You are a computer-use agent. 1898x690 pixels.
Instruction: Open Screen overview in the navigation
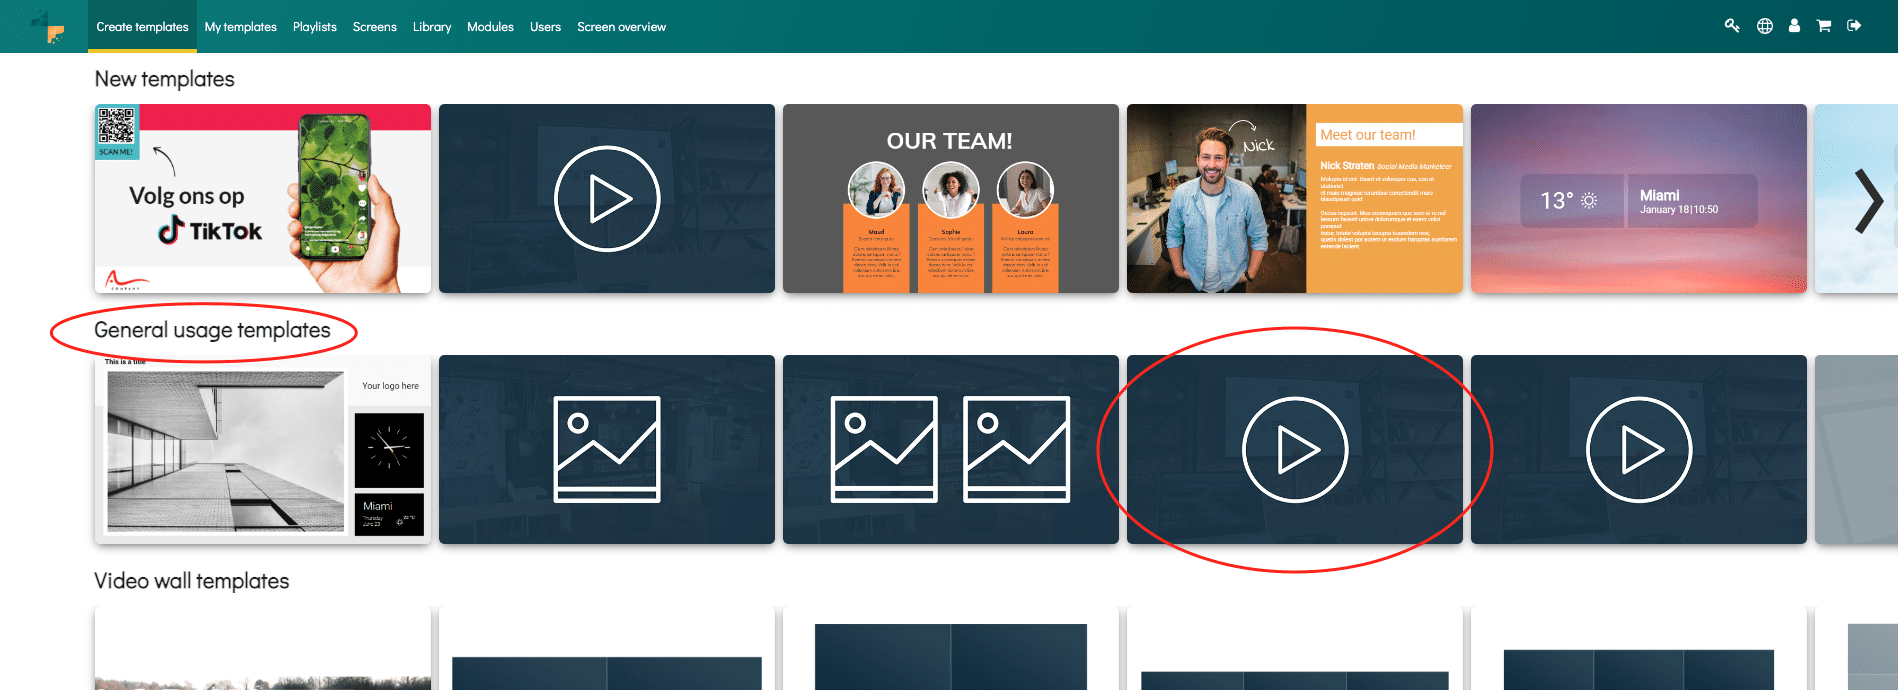tap(621, 27)
